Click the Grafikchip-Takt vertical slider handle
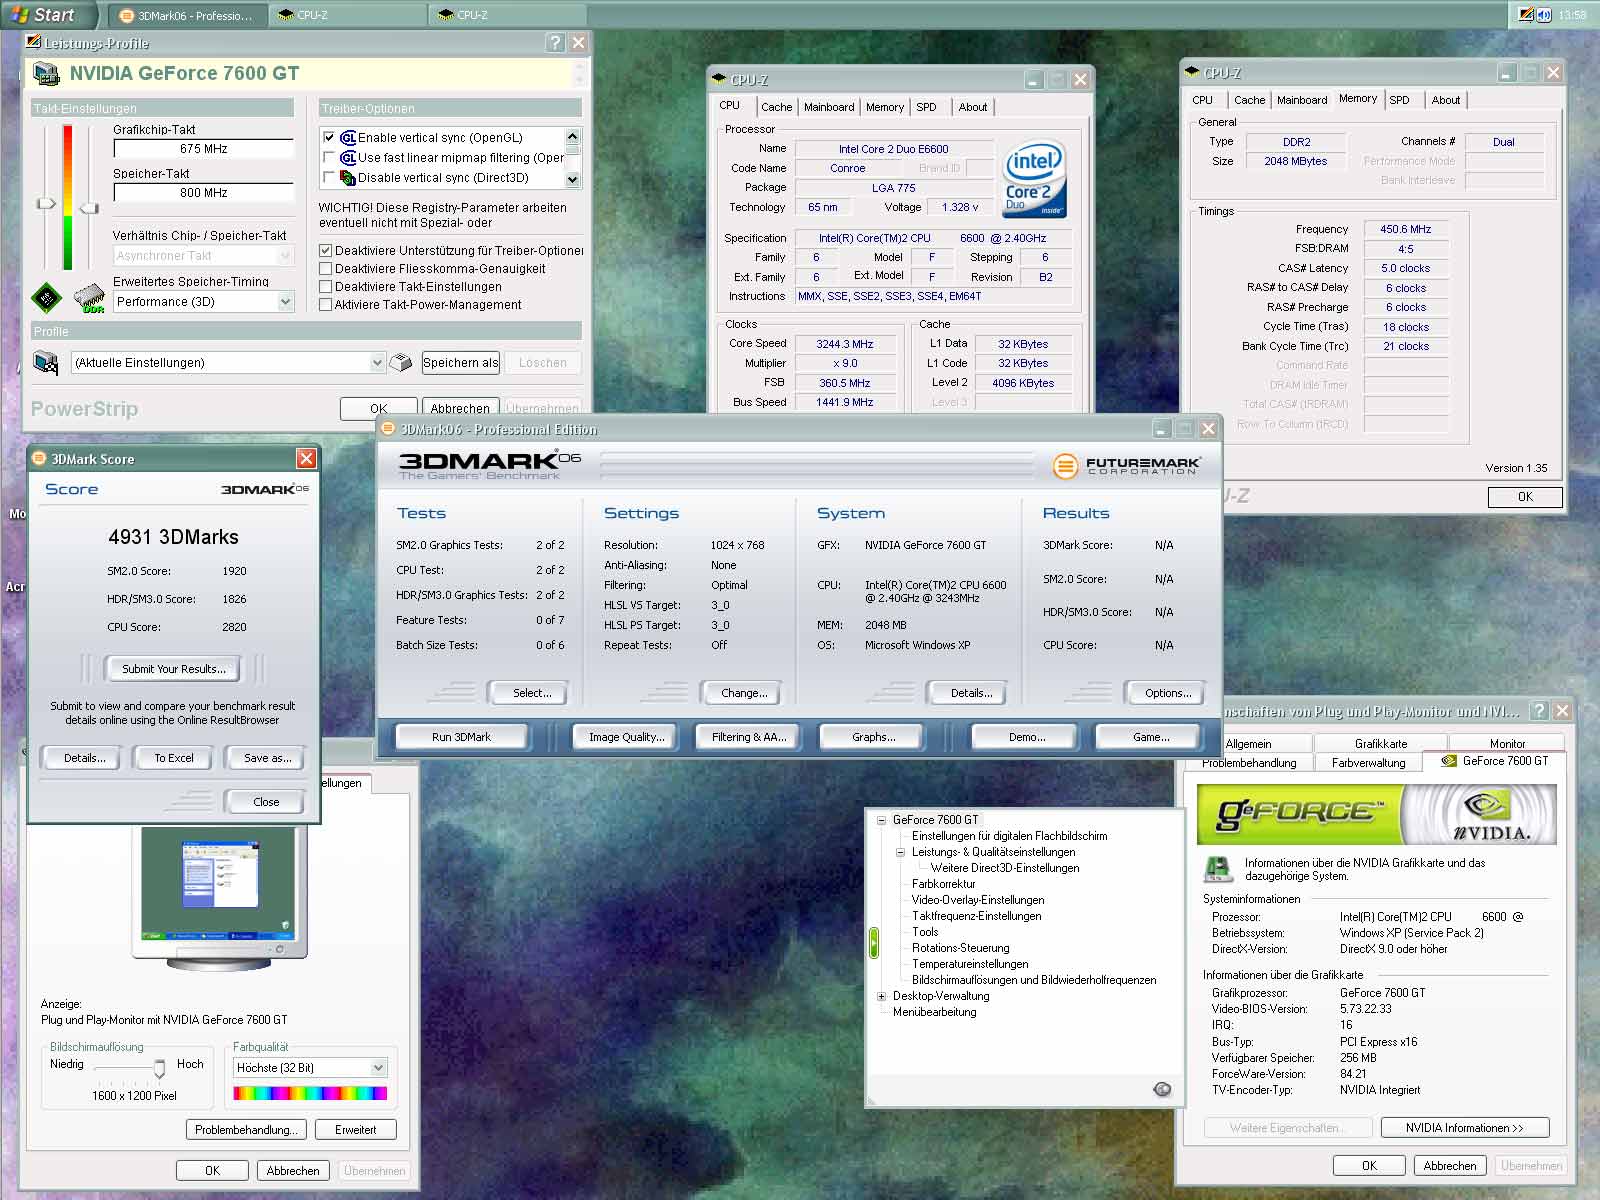This screenshot has width=1600, height=1200. coord(46,204)
